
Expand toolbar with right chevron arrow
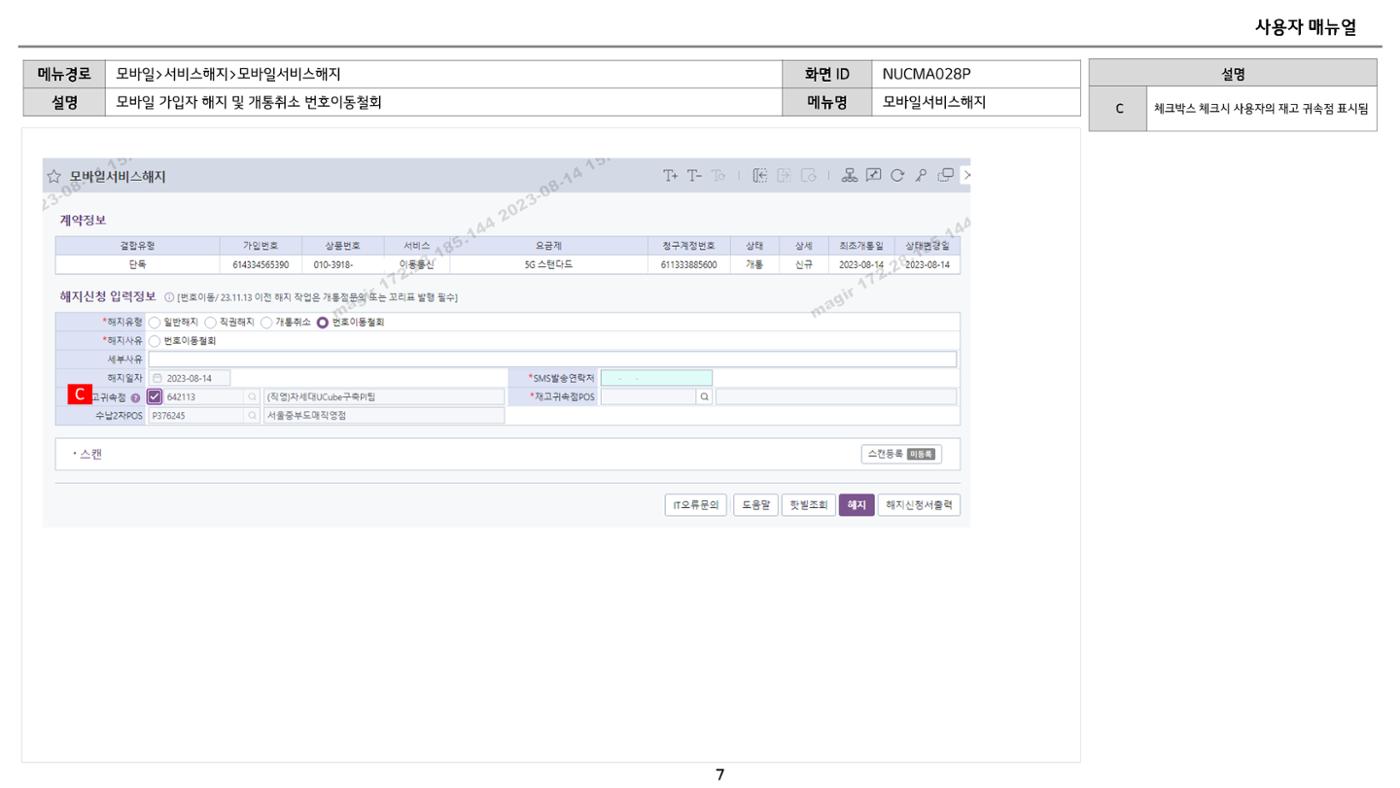tap(966, 176)
